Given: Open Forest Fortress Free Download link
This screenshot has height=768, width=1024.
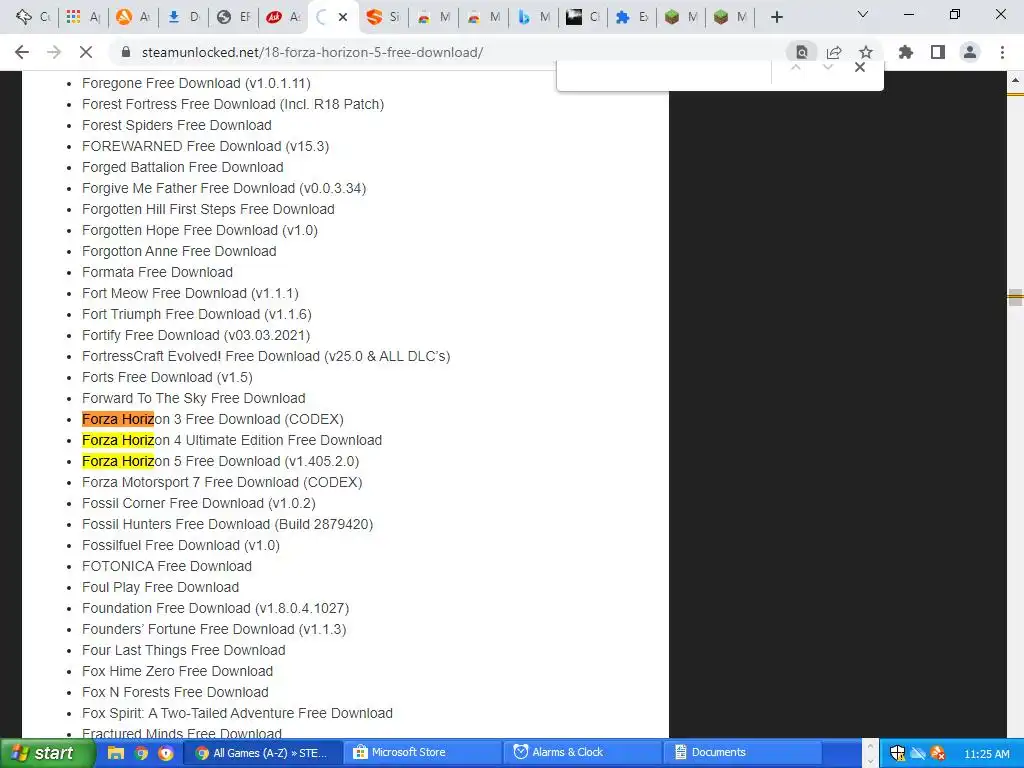Looking at the screenshot, I should [233, 104].
